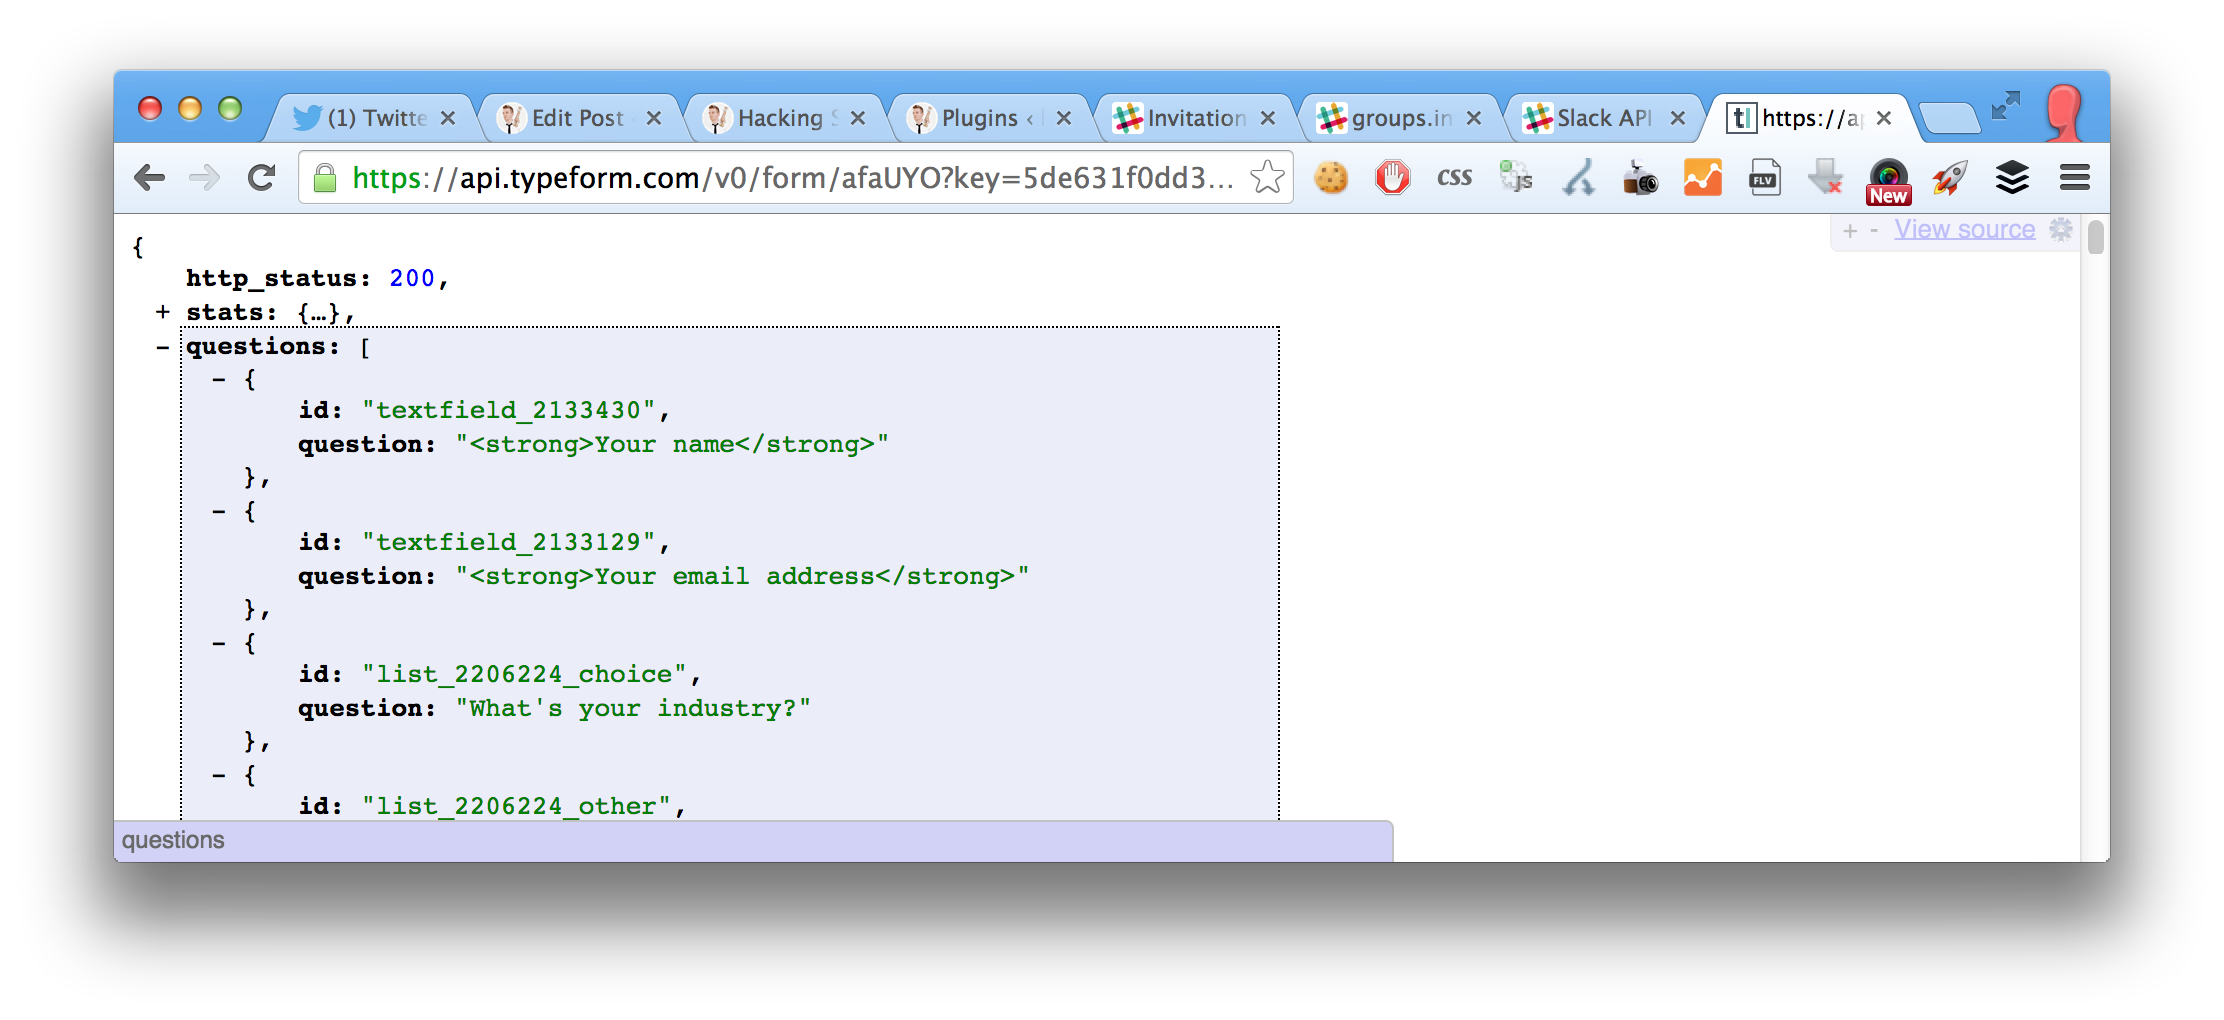The image size is (2224, 1020).
Task: Bookmark page using the star icon
Action: pos(1267,177)
